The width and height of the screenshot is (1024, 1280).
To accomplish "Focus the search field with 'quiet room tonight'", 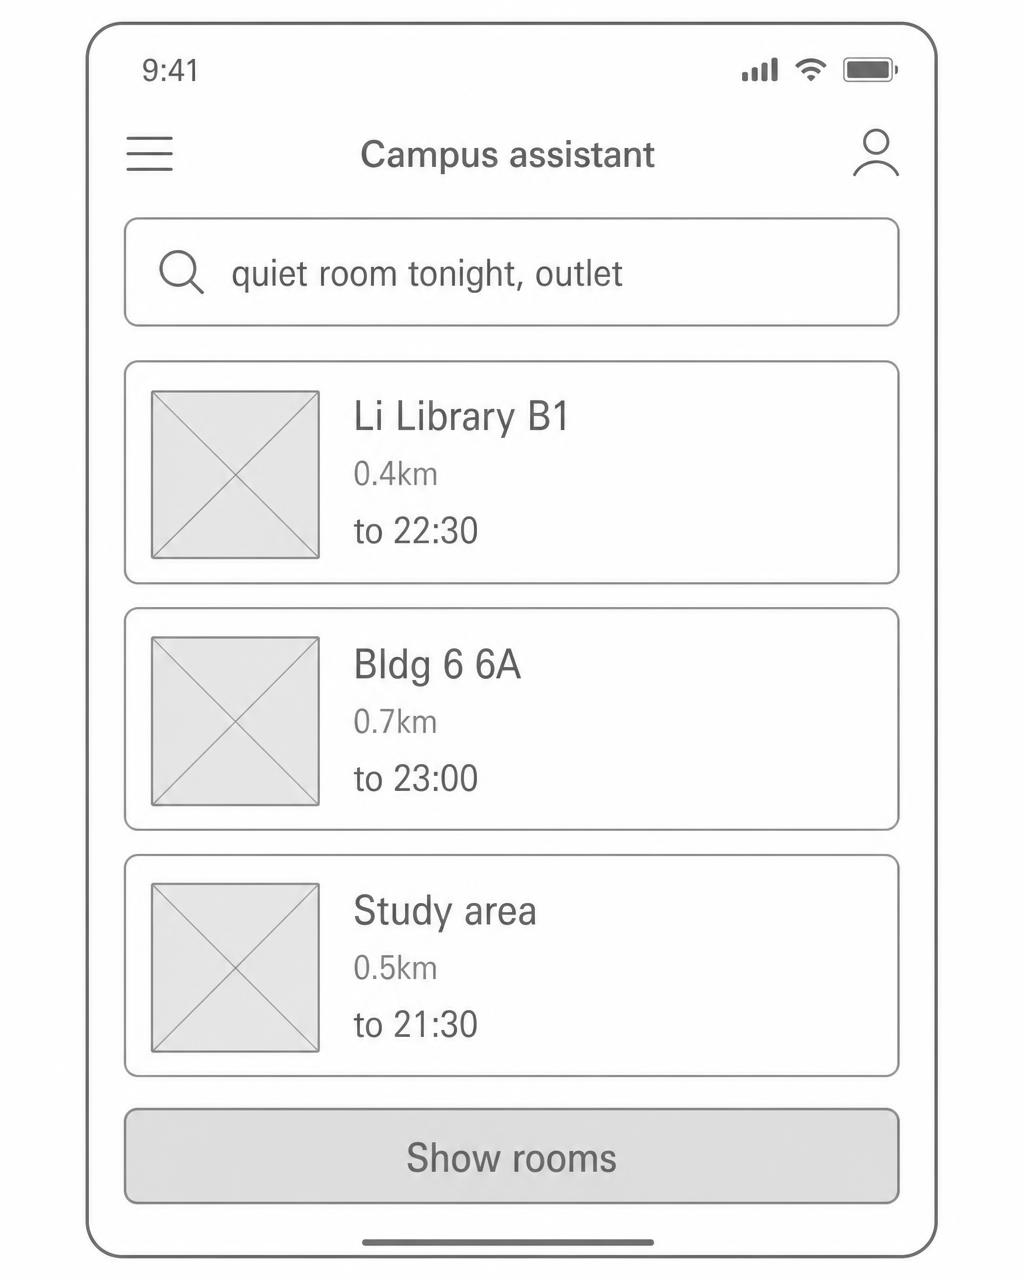I will (512, 272).
